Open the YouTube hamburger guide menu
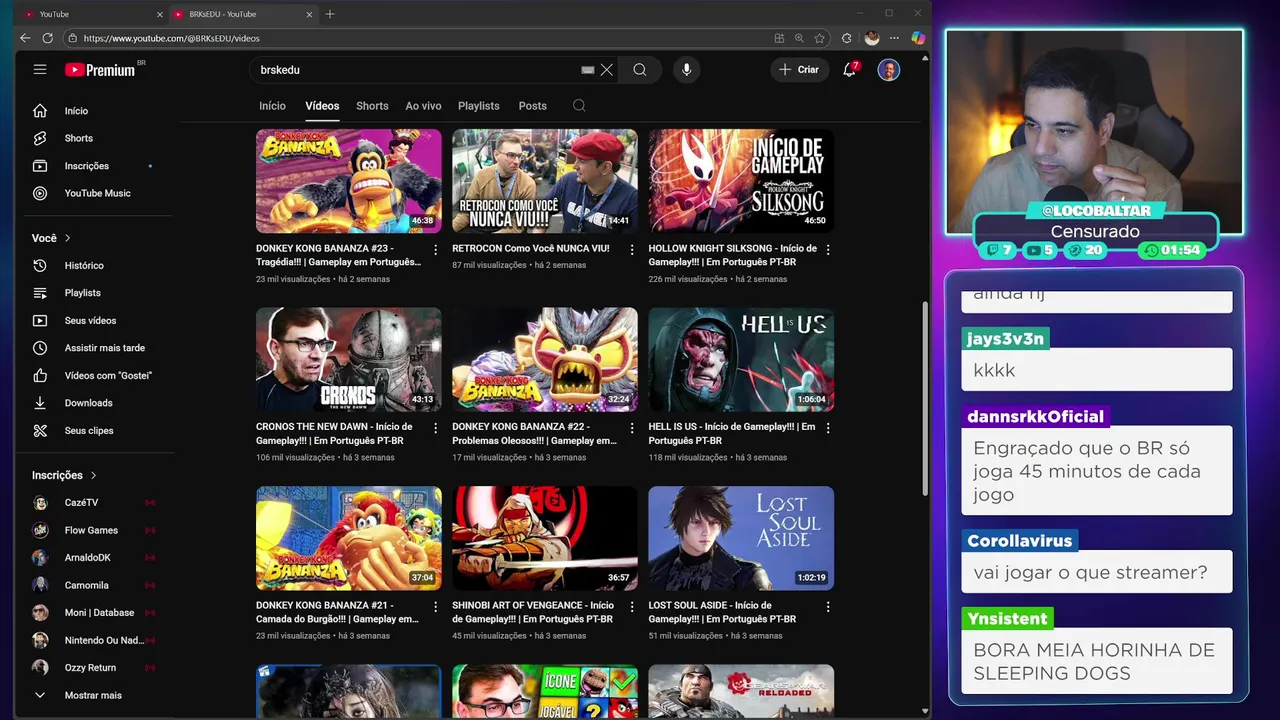Image resolution: width=1280 pixels, height=720 pixels. pos(40,69)
